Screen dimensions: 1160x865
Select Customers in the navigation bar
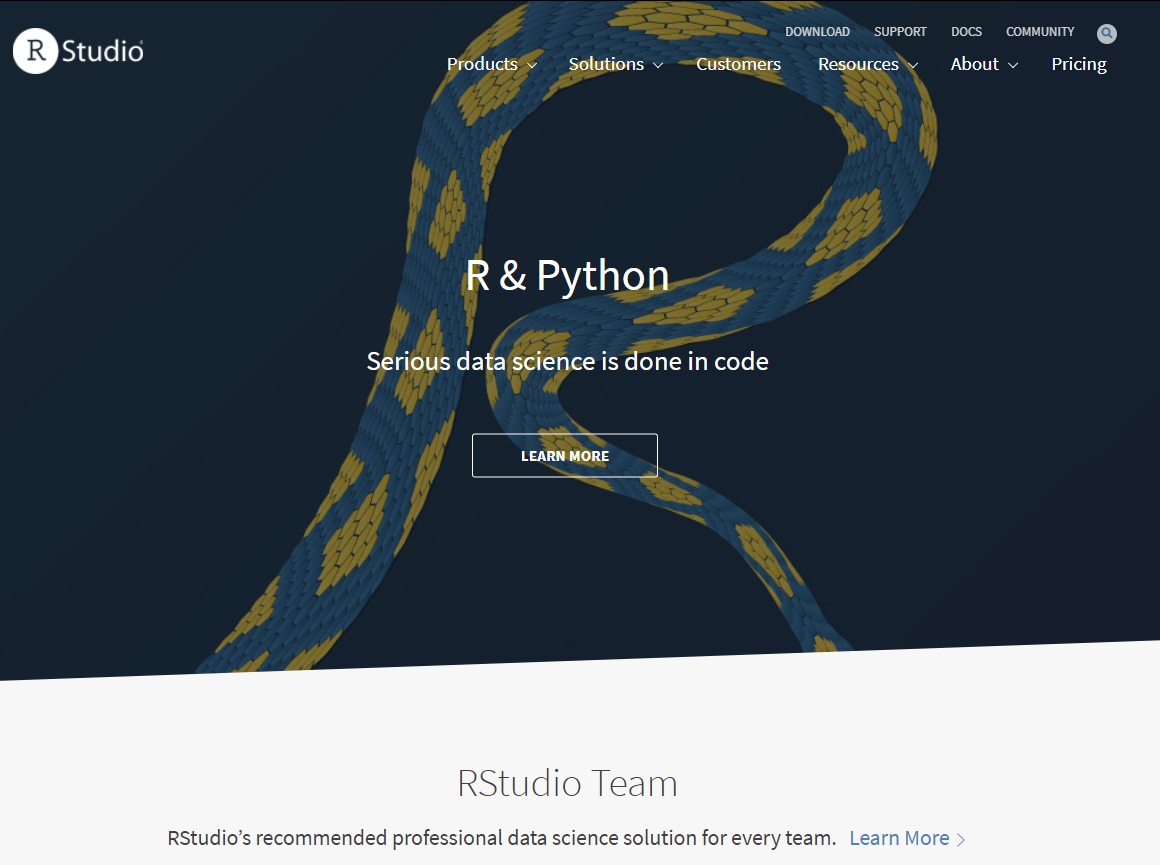point(738,64)
